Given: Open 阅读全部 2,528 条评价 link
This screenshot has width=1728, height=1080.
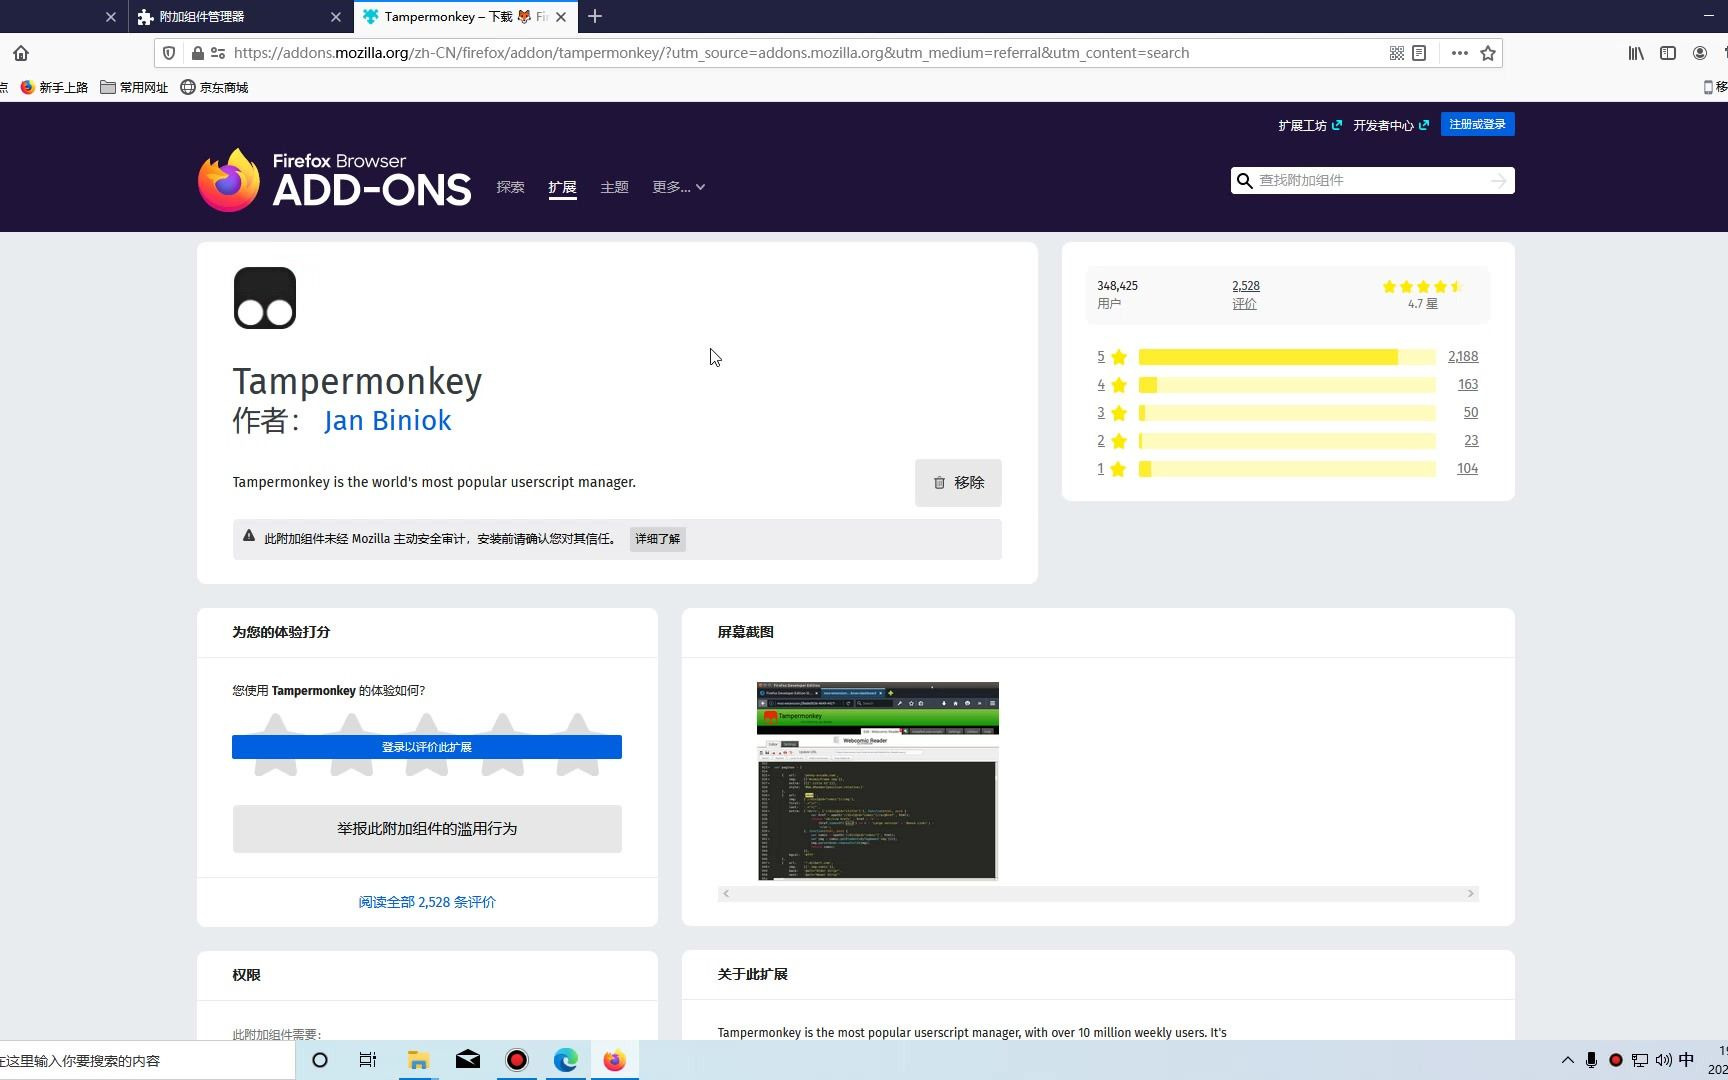Looking at the screenshot, I should (x=427, y=902).
